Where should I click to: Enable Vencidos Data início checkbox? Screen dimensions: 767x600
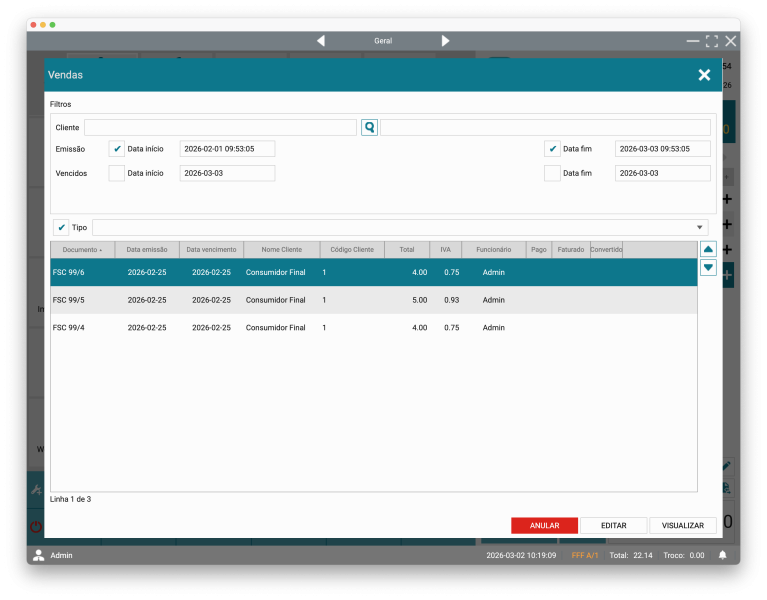point(117,173)
